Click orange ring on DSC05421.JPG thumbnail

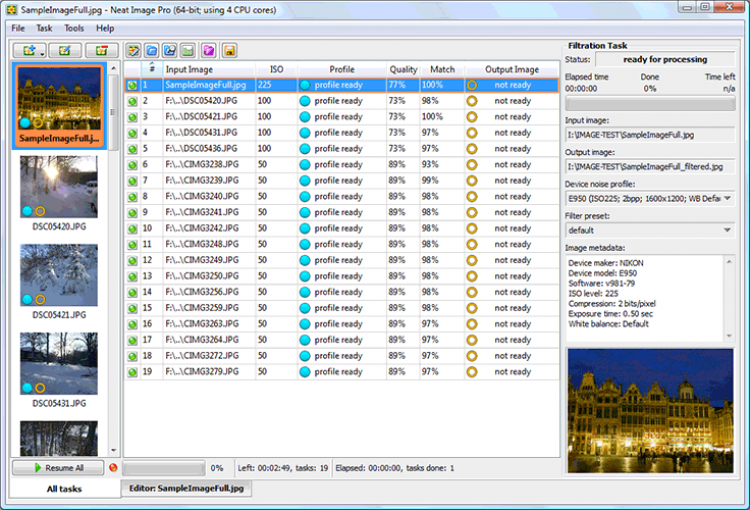(x=40, y=299)
